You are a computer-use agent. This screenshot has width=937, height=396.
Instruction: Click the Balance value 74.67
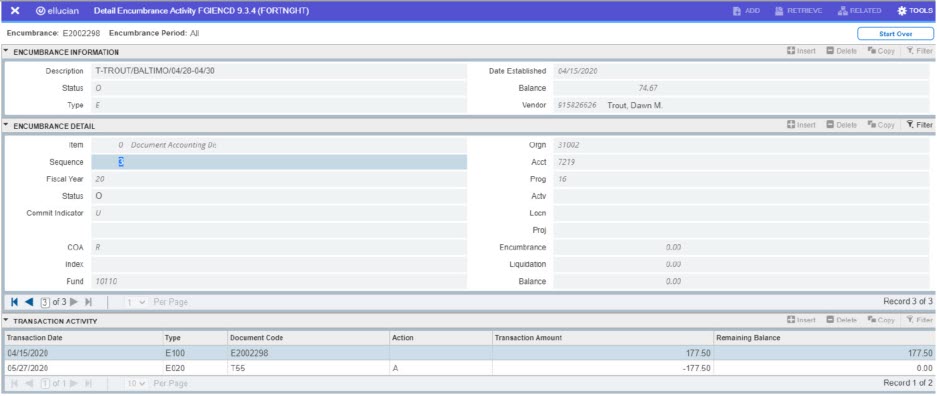(x=648, y=88)
